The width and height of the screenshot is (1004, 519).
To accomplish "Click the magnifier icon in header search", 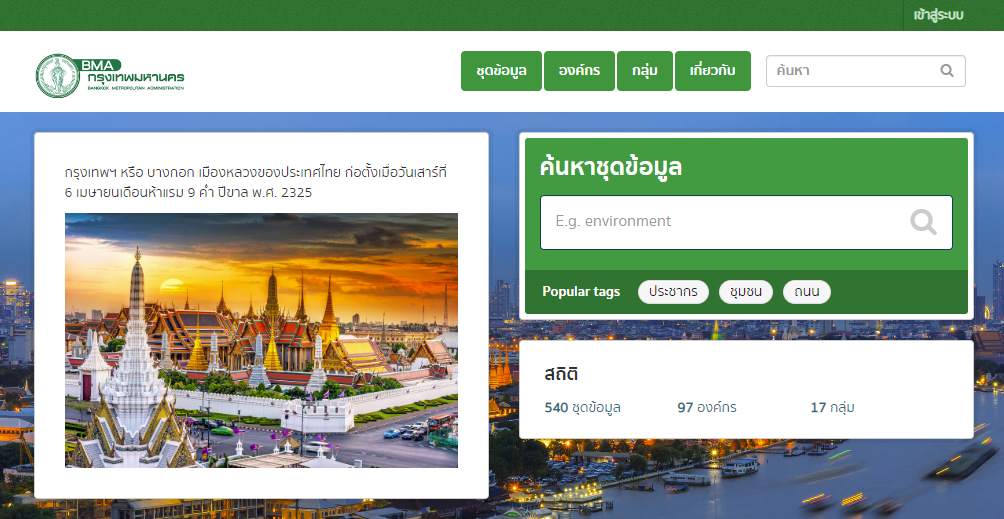I will point(946,71).
